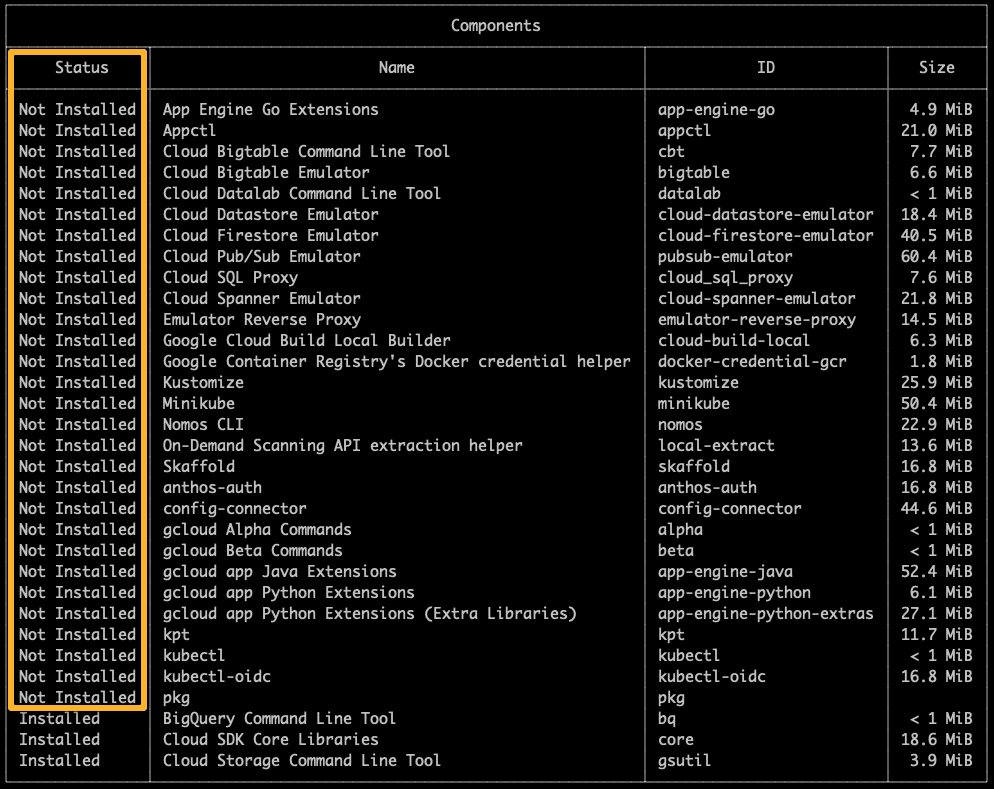The height and width of the screenshot is (789, 994).
Task: Select the Components table title
Action: [495, 25]
